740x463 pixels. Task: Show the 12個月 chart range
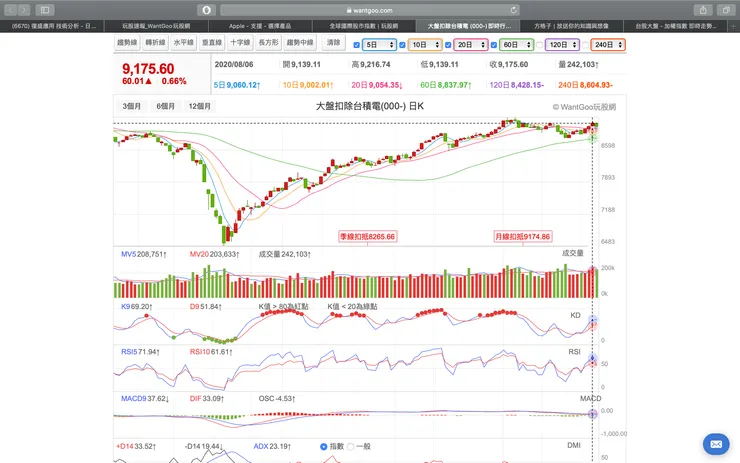coord(200,106)
